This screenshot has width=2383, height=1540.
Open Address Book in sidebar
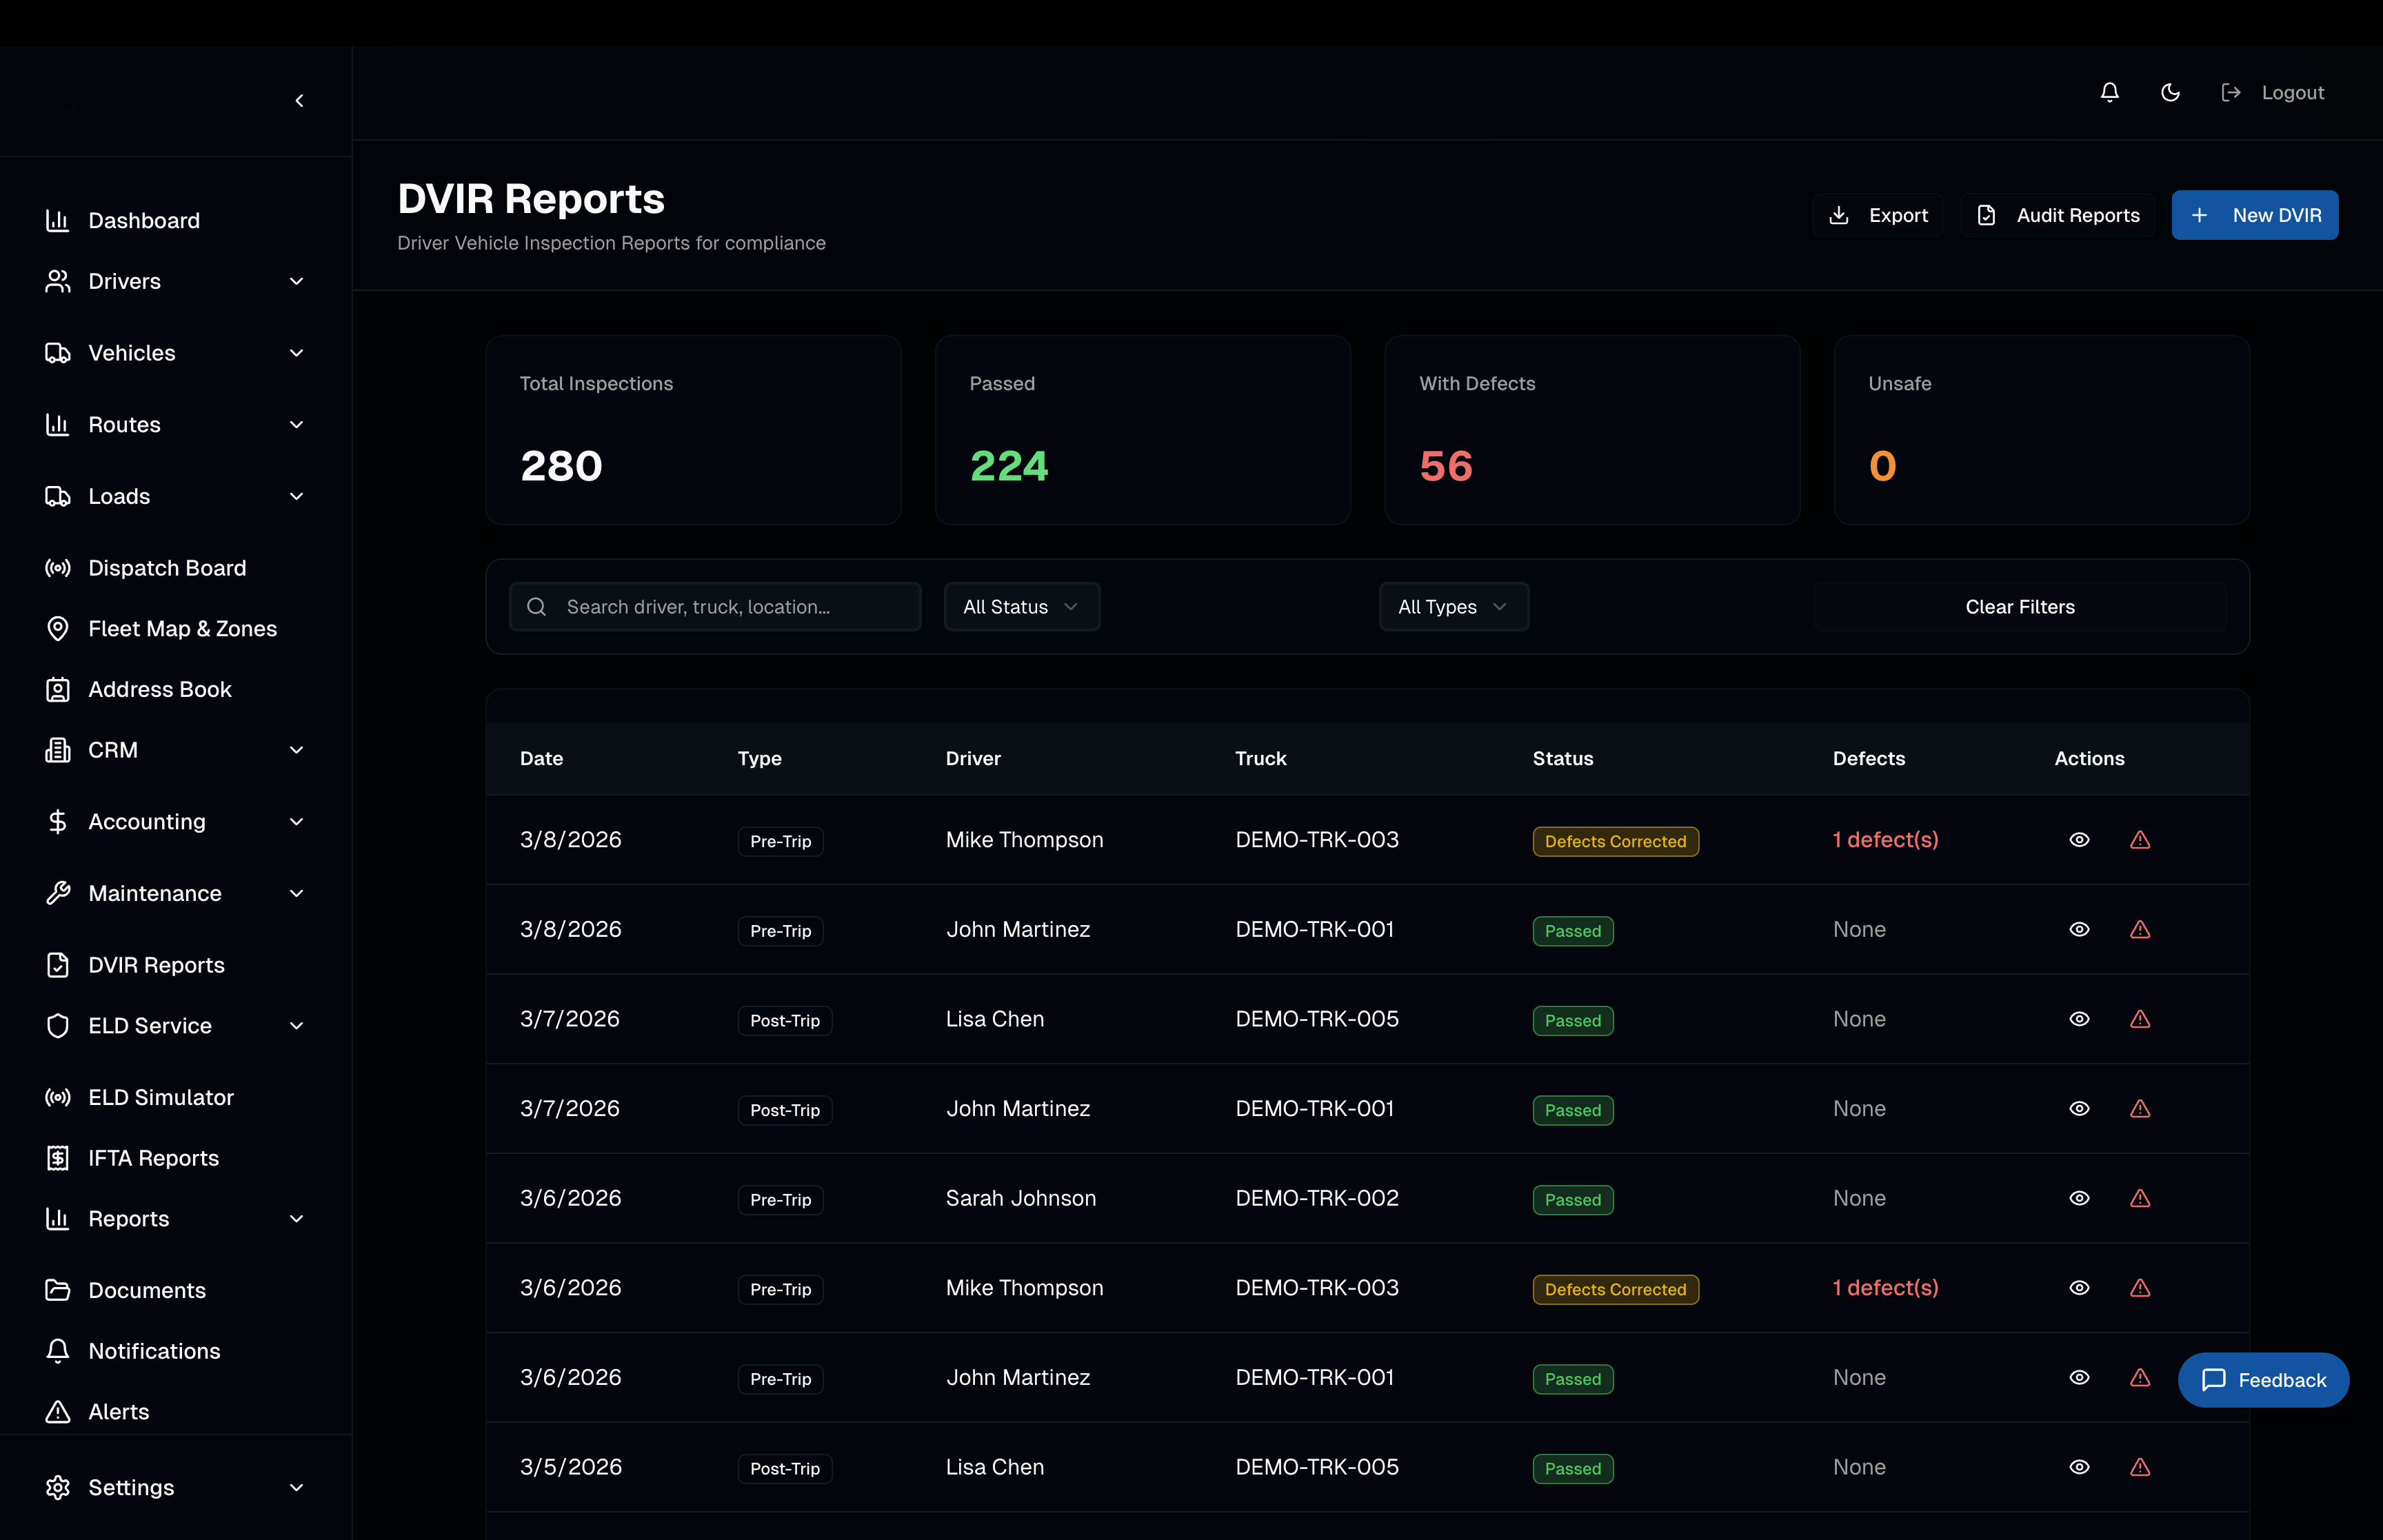pyautogui.click(x=159, y=690)
